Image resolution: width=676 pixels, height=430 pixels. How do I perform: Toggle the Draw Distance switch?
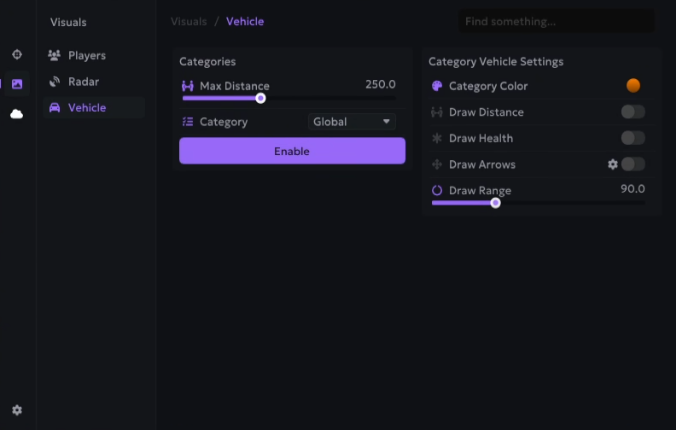click(x=632, y=112)
